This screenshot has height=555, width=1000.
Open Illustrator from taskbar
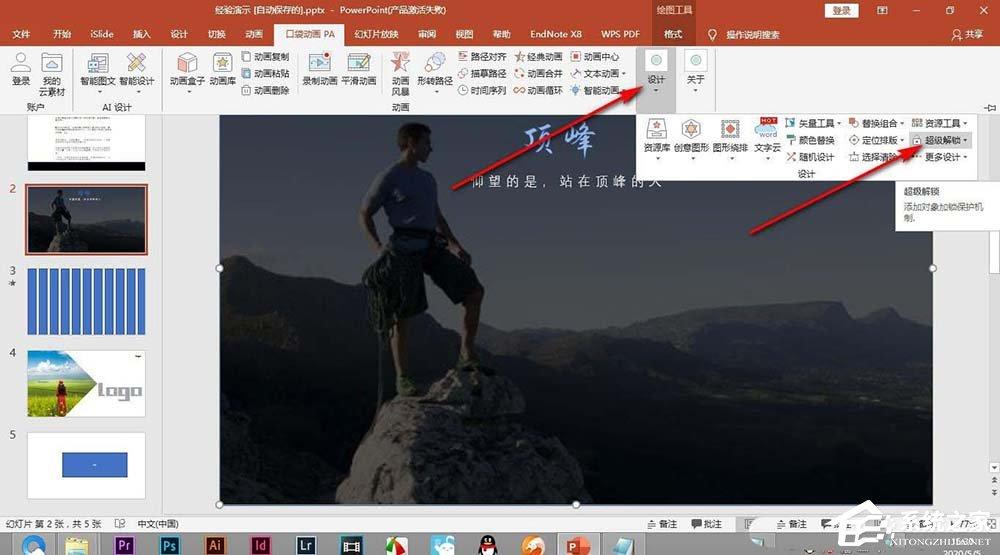[215, 545]
